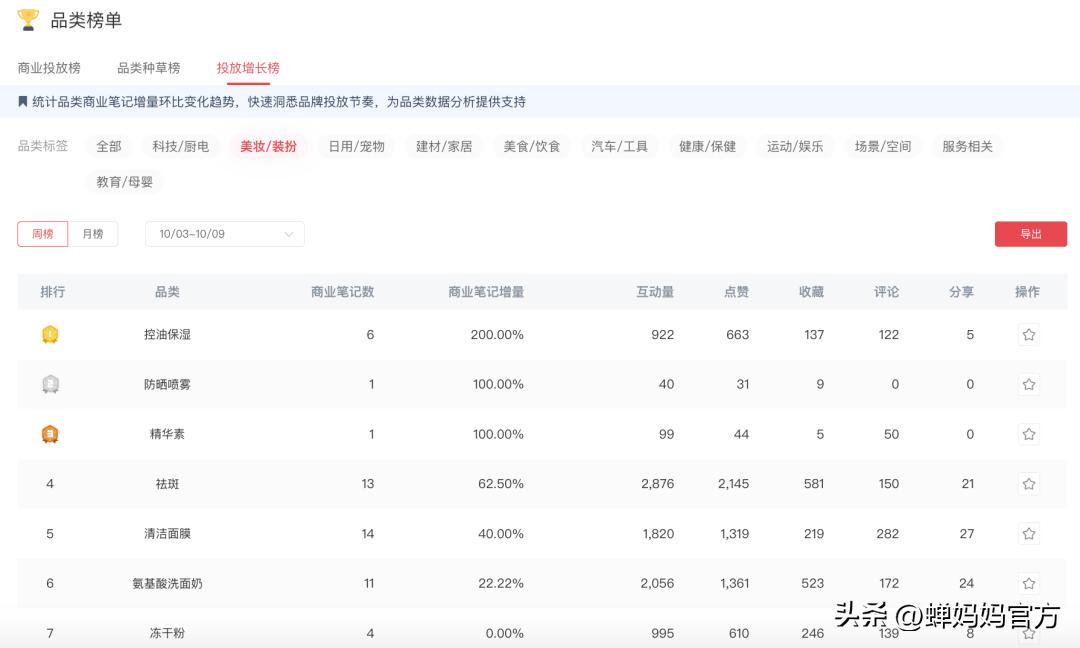The width and height of the screenshot is (1080, 648).
Task: Click the trophy icon beside 品类榜单 title
Action: (x=28, y=19)
